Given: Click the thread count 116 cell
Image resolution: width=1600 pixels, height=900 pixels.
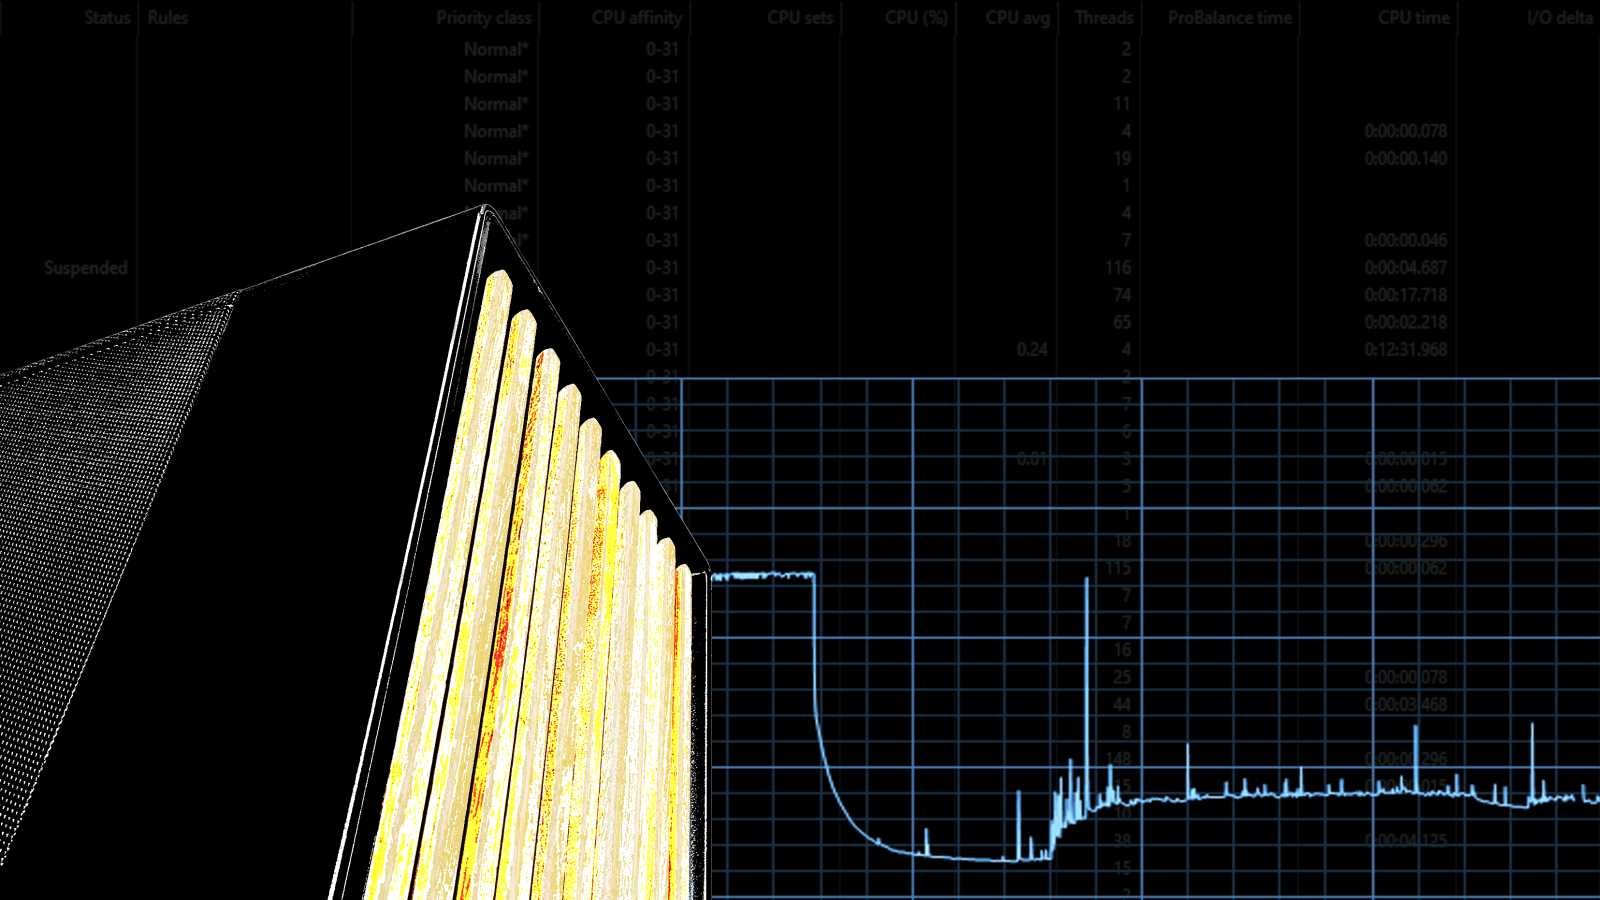Looking at the screenshot, I should tap(1118, 268).
